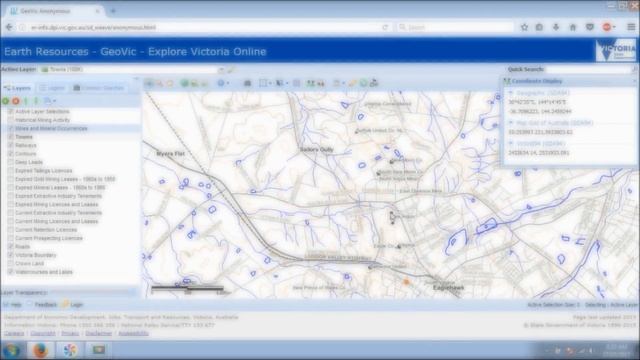Click the red remove layer button
Viewport: 640px width, 360px height.
tap(16, 101)
